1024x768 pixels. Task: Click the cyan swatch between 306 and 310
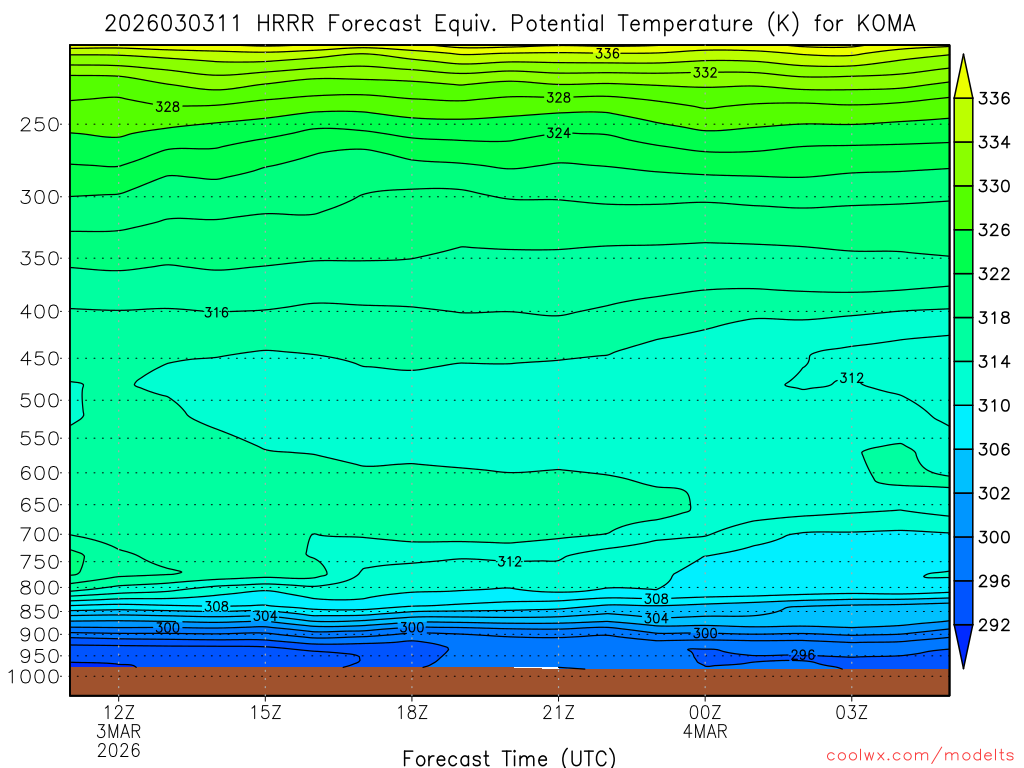click(963, 428)
